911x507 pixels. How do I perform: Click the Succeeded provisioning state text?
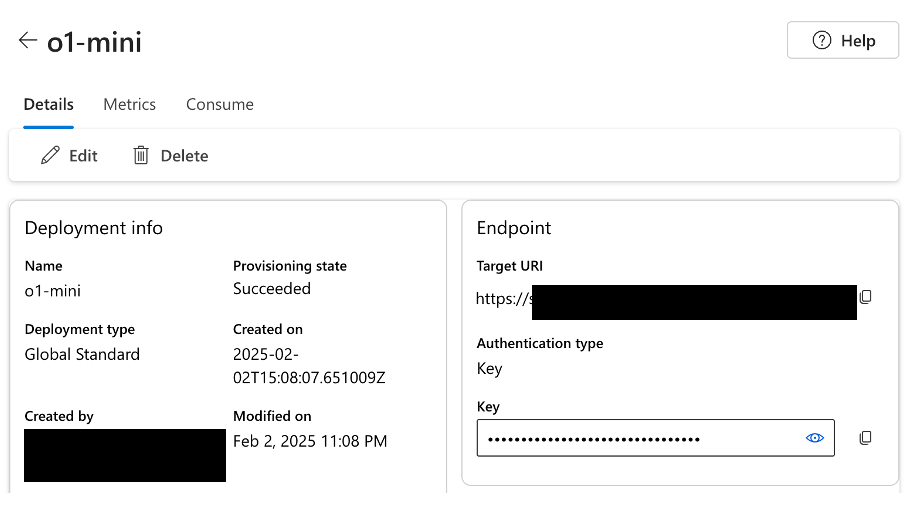[x=271, y=289]
